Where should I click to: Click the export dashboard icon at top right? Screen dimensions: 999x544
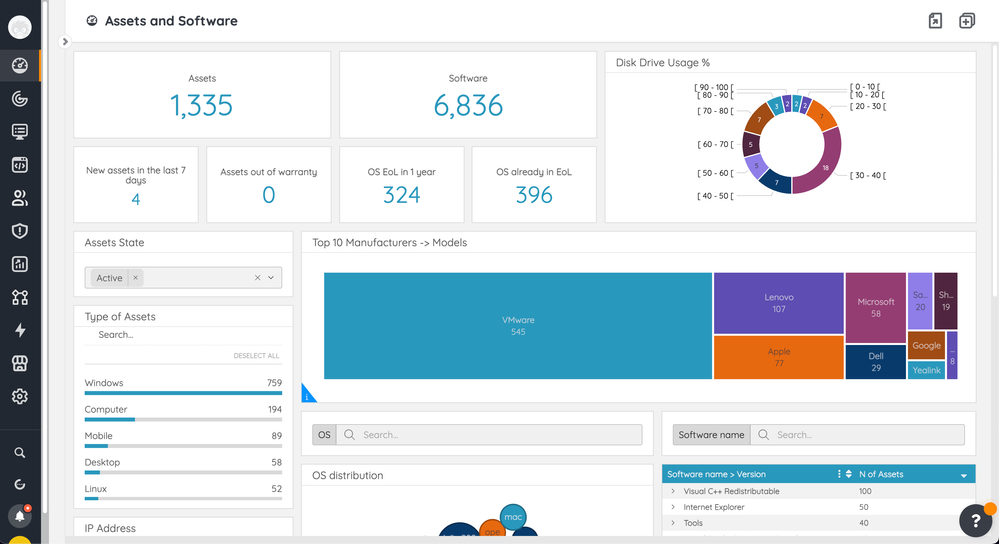[935, 21]
